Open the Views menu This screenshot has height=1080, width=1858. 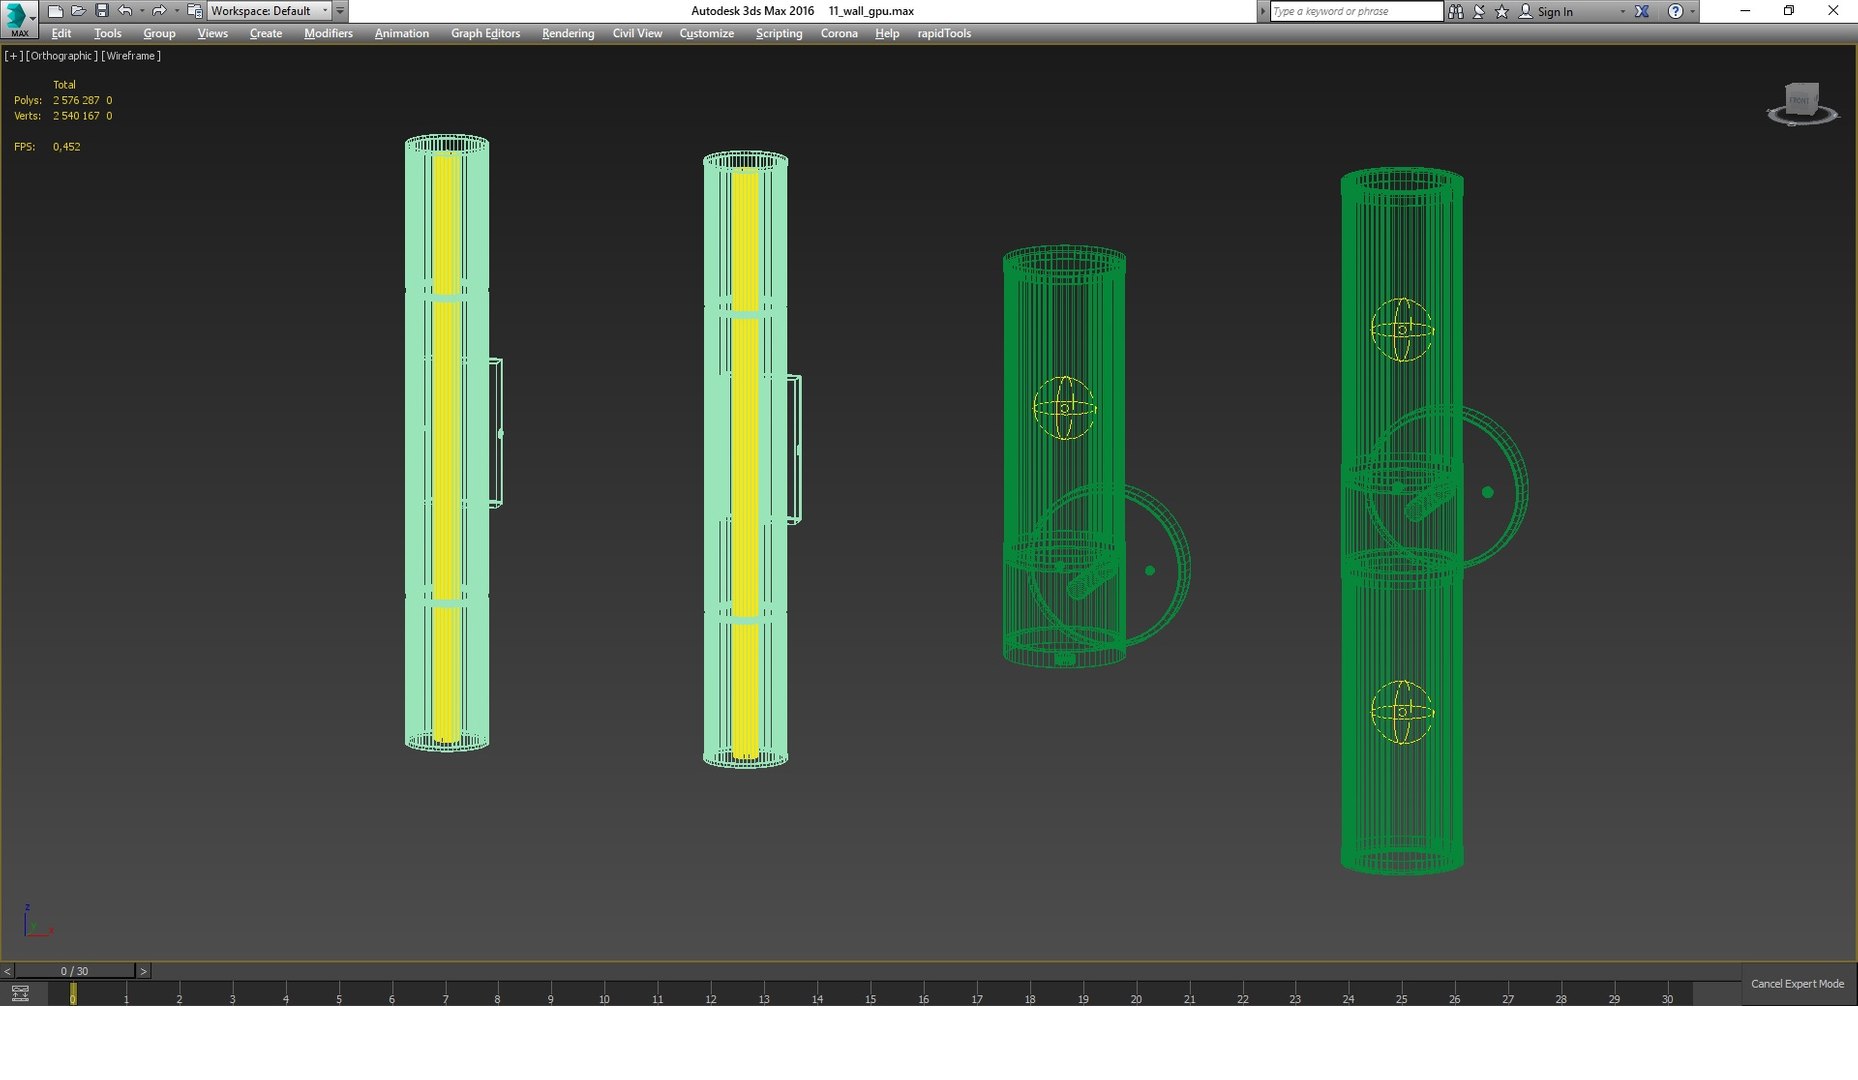point(212,33)
